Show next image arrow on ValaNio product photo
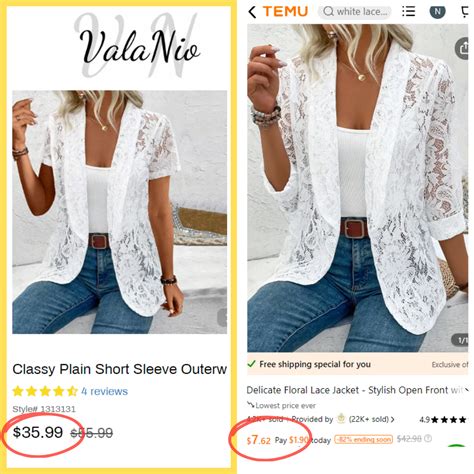 (223, 317)
